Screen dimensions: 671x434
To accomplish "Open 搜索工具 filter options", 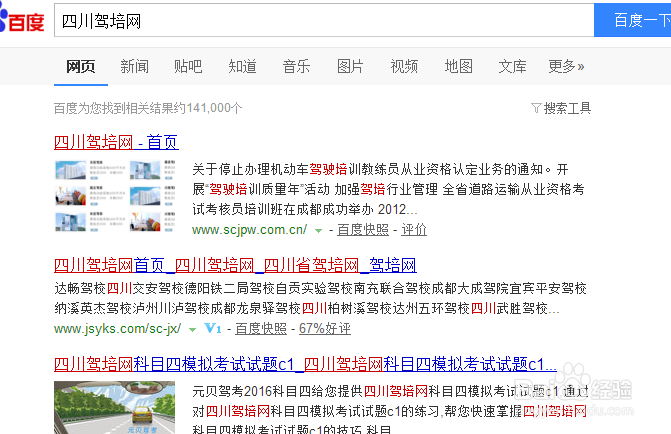I will coord(567,108).
